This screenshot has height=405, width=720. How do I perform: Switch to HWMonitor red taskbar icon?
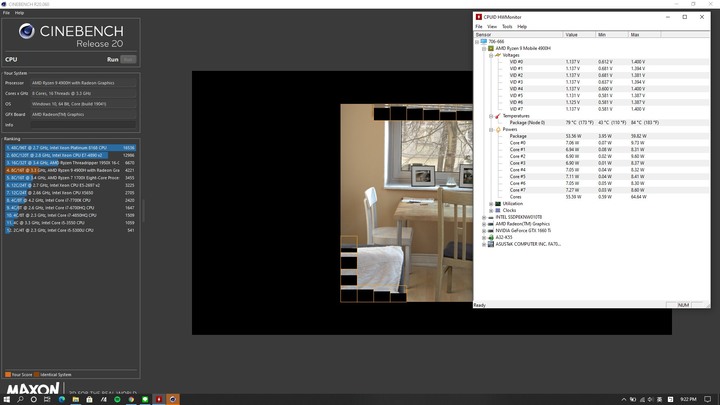159,399
